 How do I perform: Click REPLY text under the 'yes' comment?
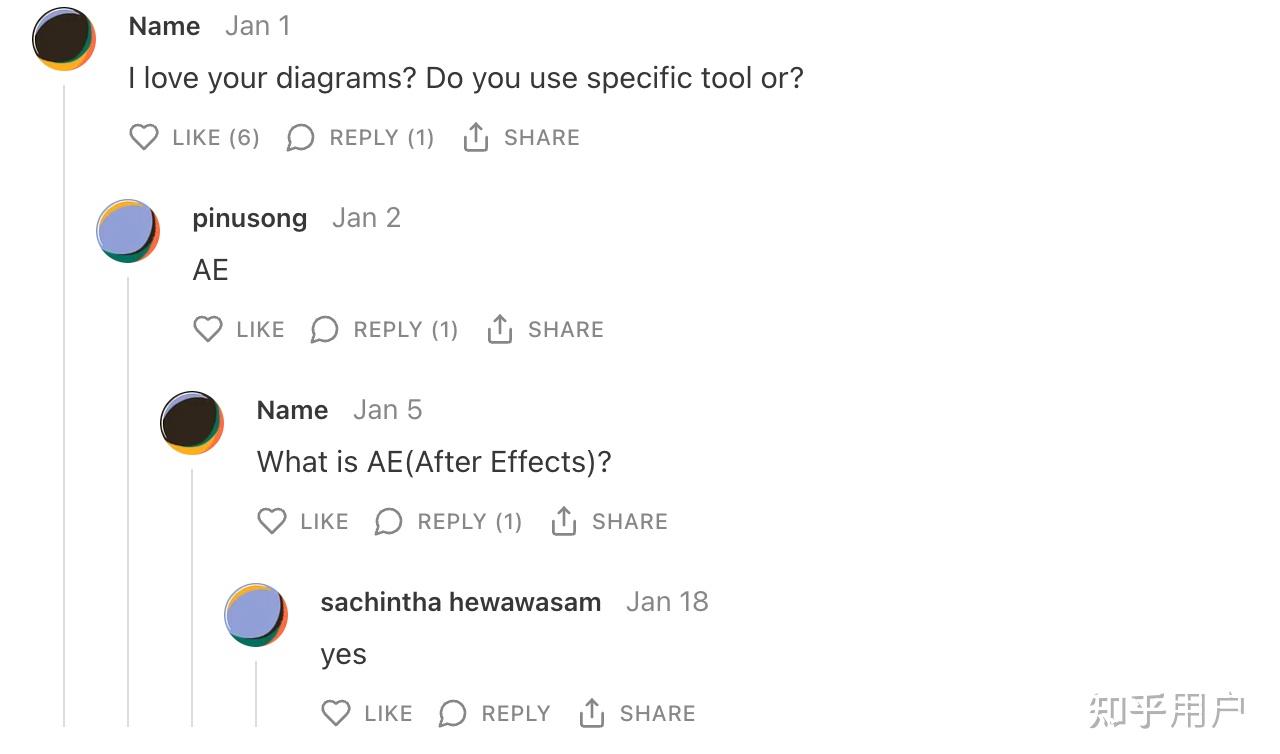click(515, 714)
